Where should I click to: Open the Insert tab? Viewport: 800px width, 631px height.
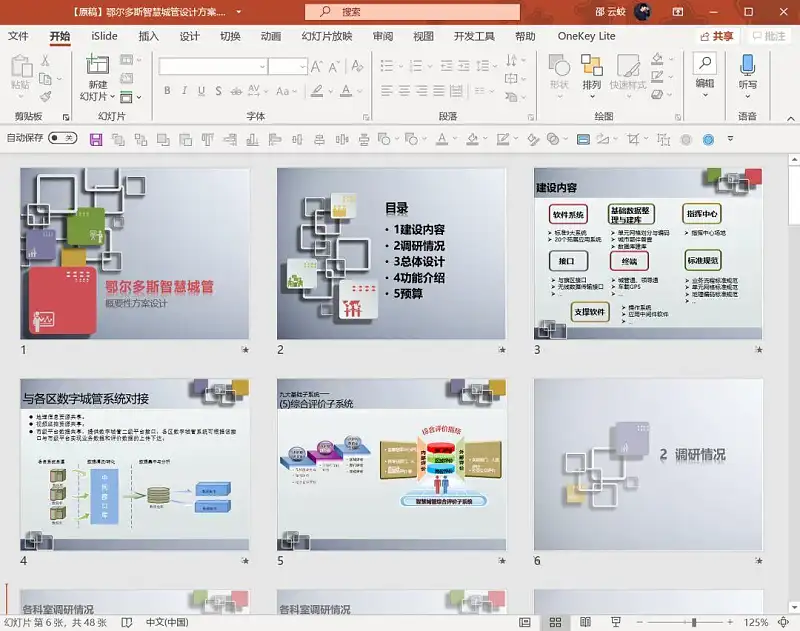coord(148,36)
